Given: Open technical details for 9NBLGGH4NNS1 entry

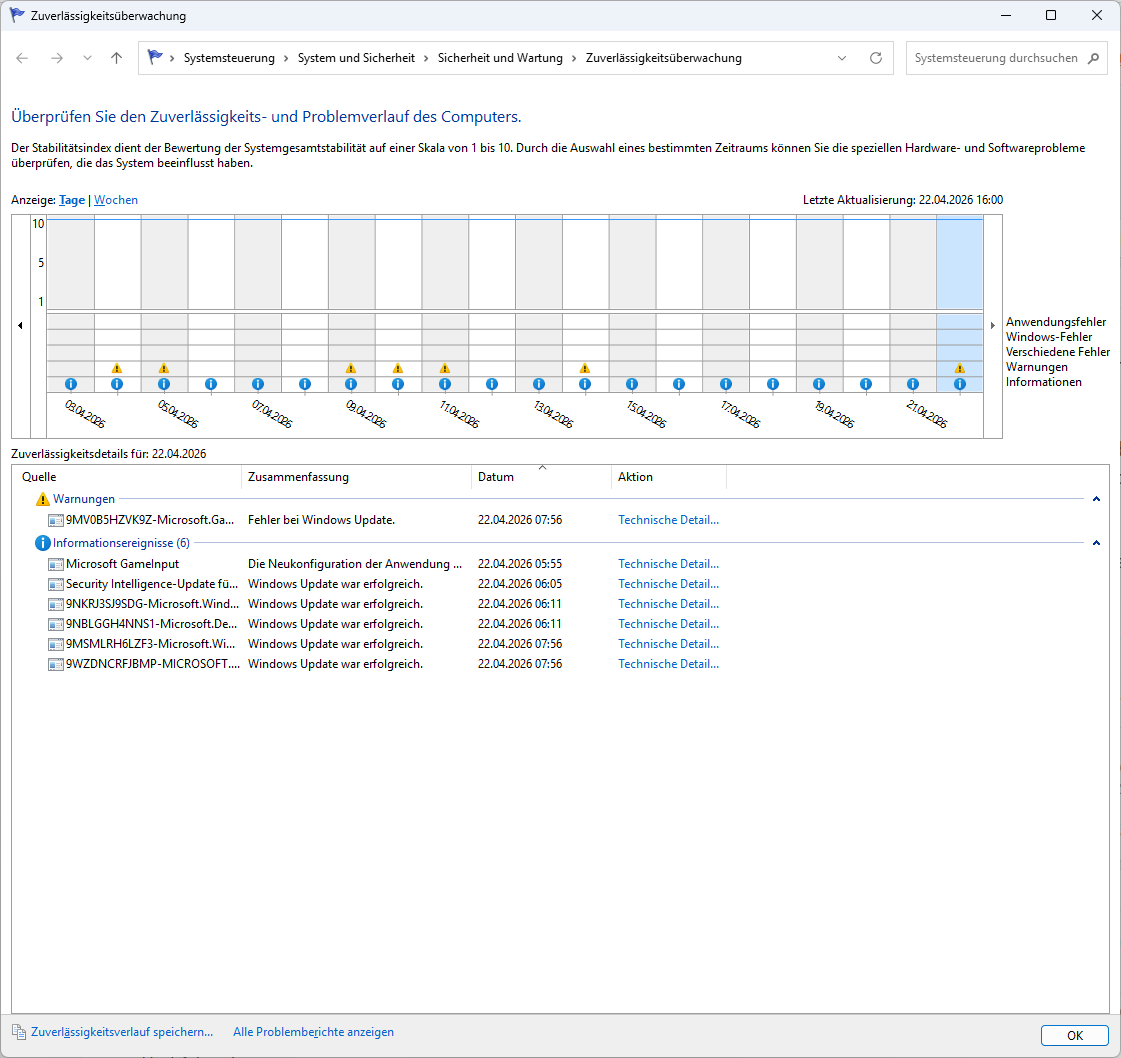Looking at the screenshot, I should coord(668,624).
